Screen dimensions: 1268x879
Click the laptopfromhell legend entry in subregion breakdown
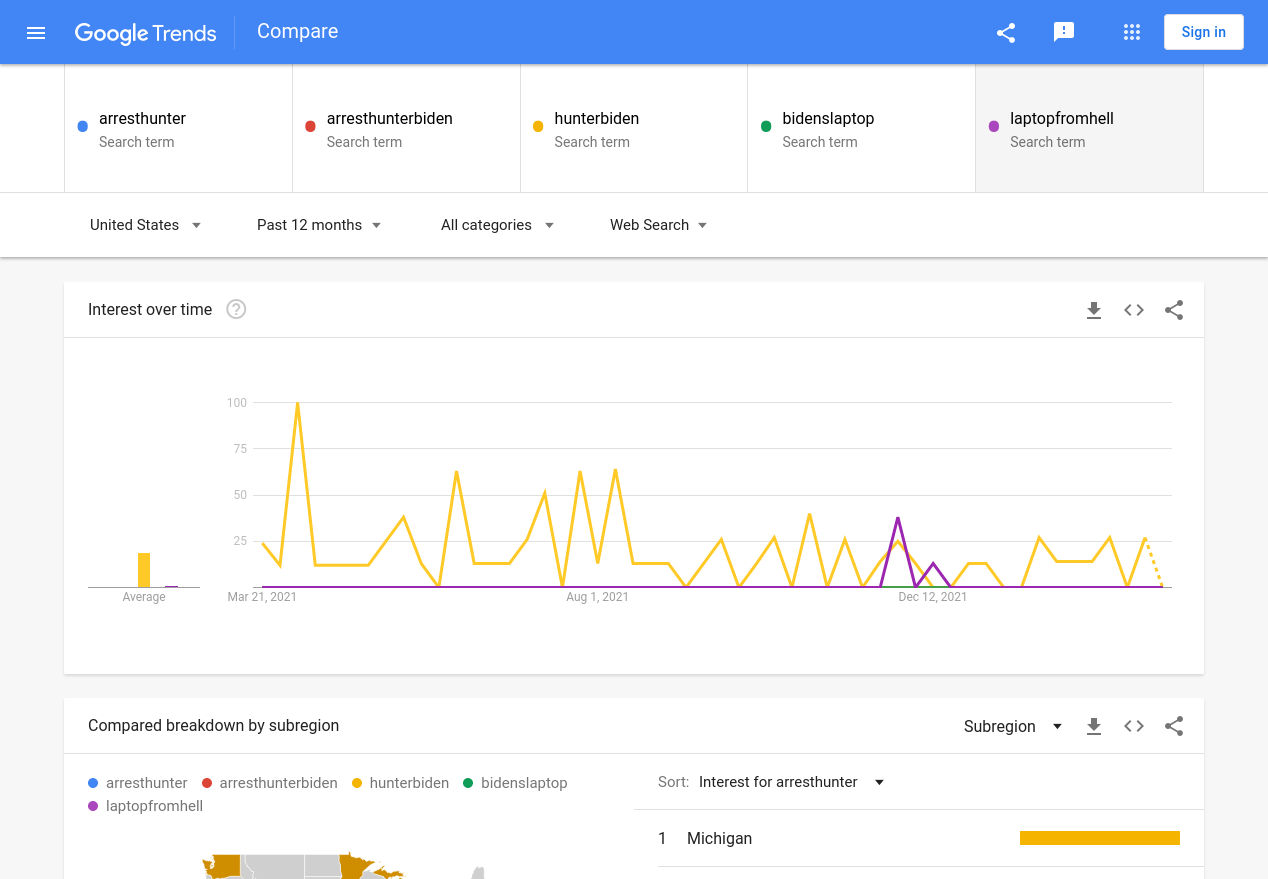(146, 806)
